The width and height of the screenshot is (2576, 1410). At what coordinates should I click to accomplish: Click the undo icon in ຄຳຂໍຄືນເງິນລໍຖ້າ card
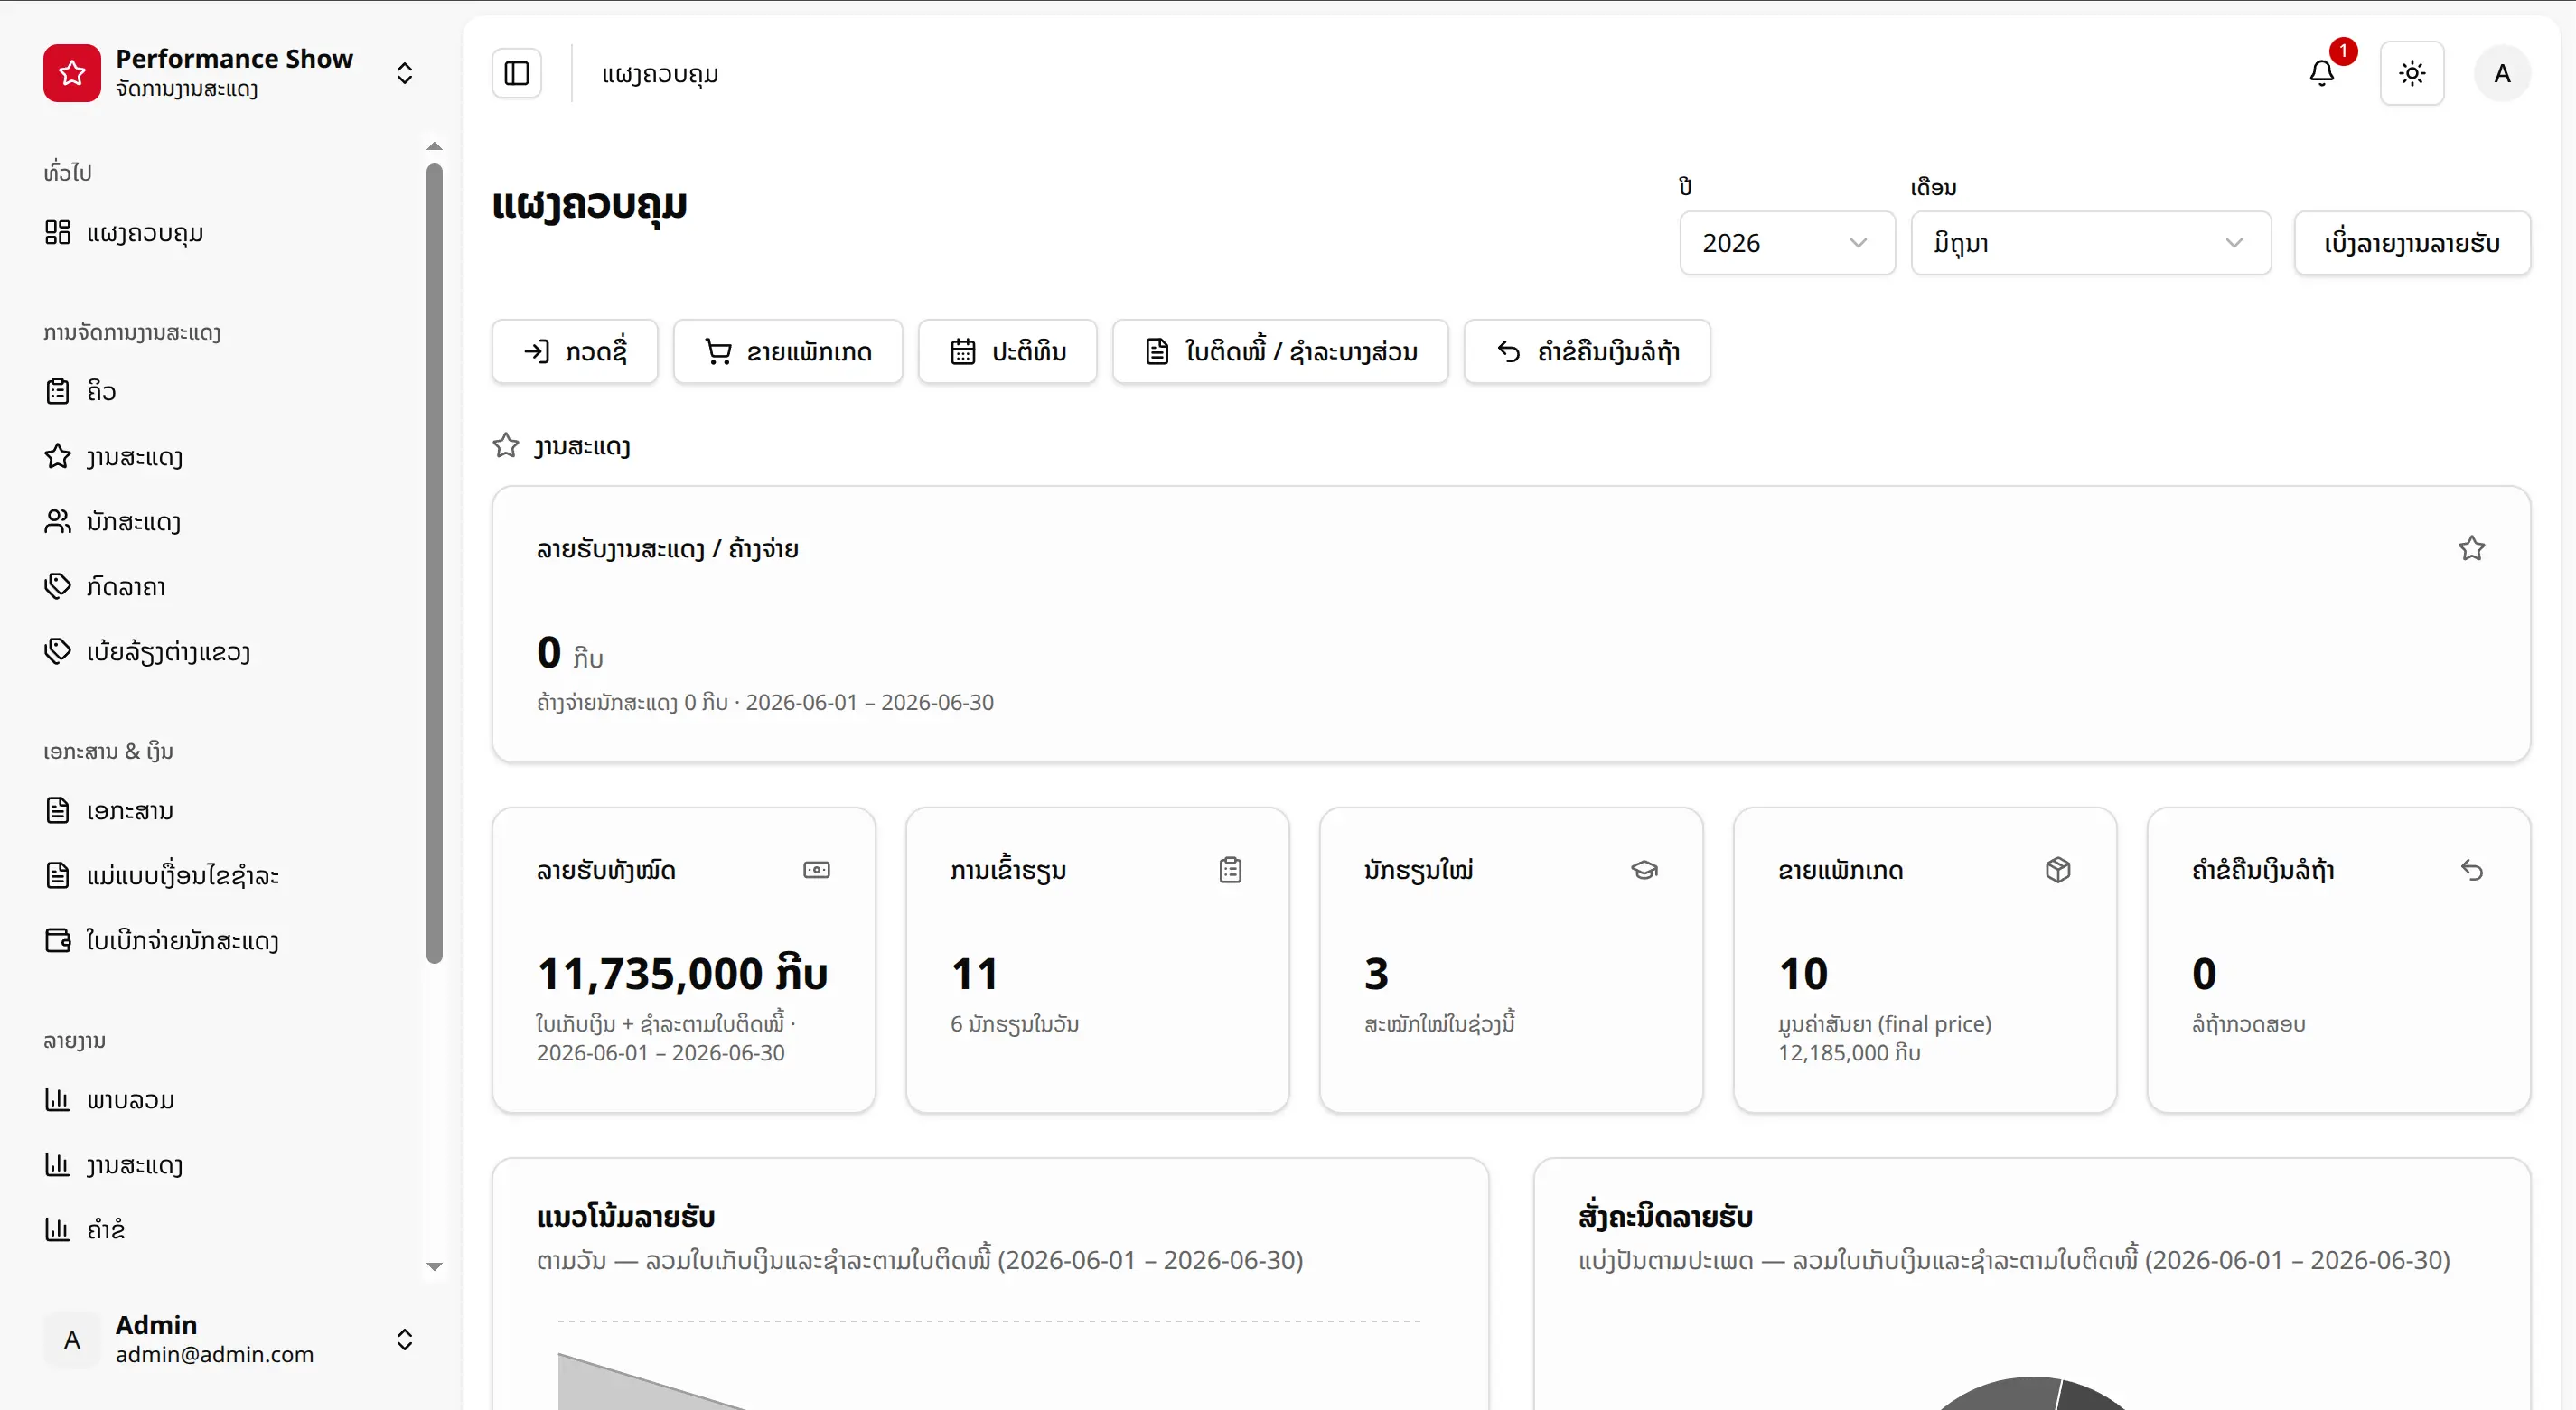2472,870
